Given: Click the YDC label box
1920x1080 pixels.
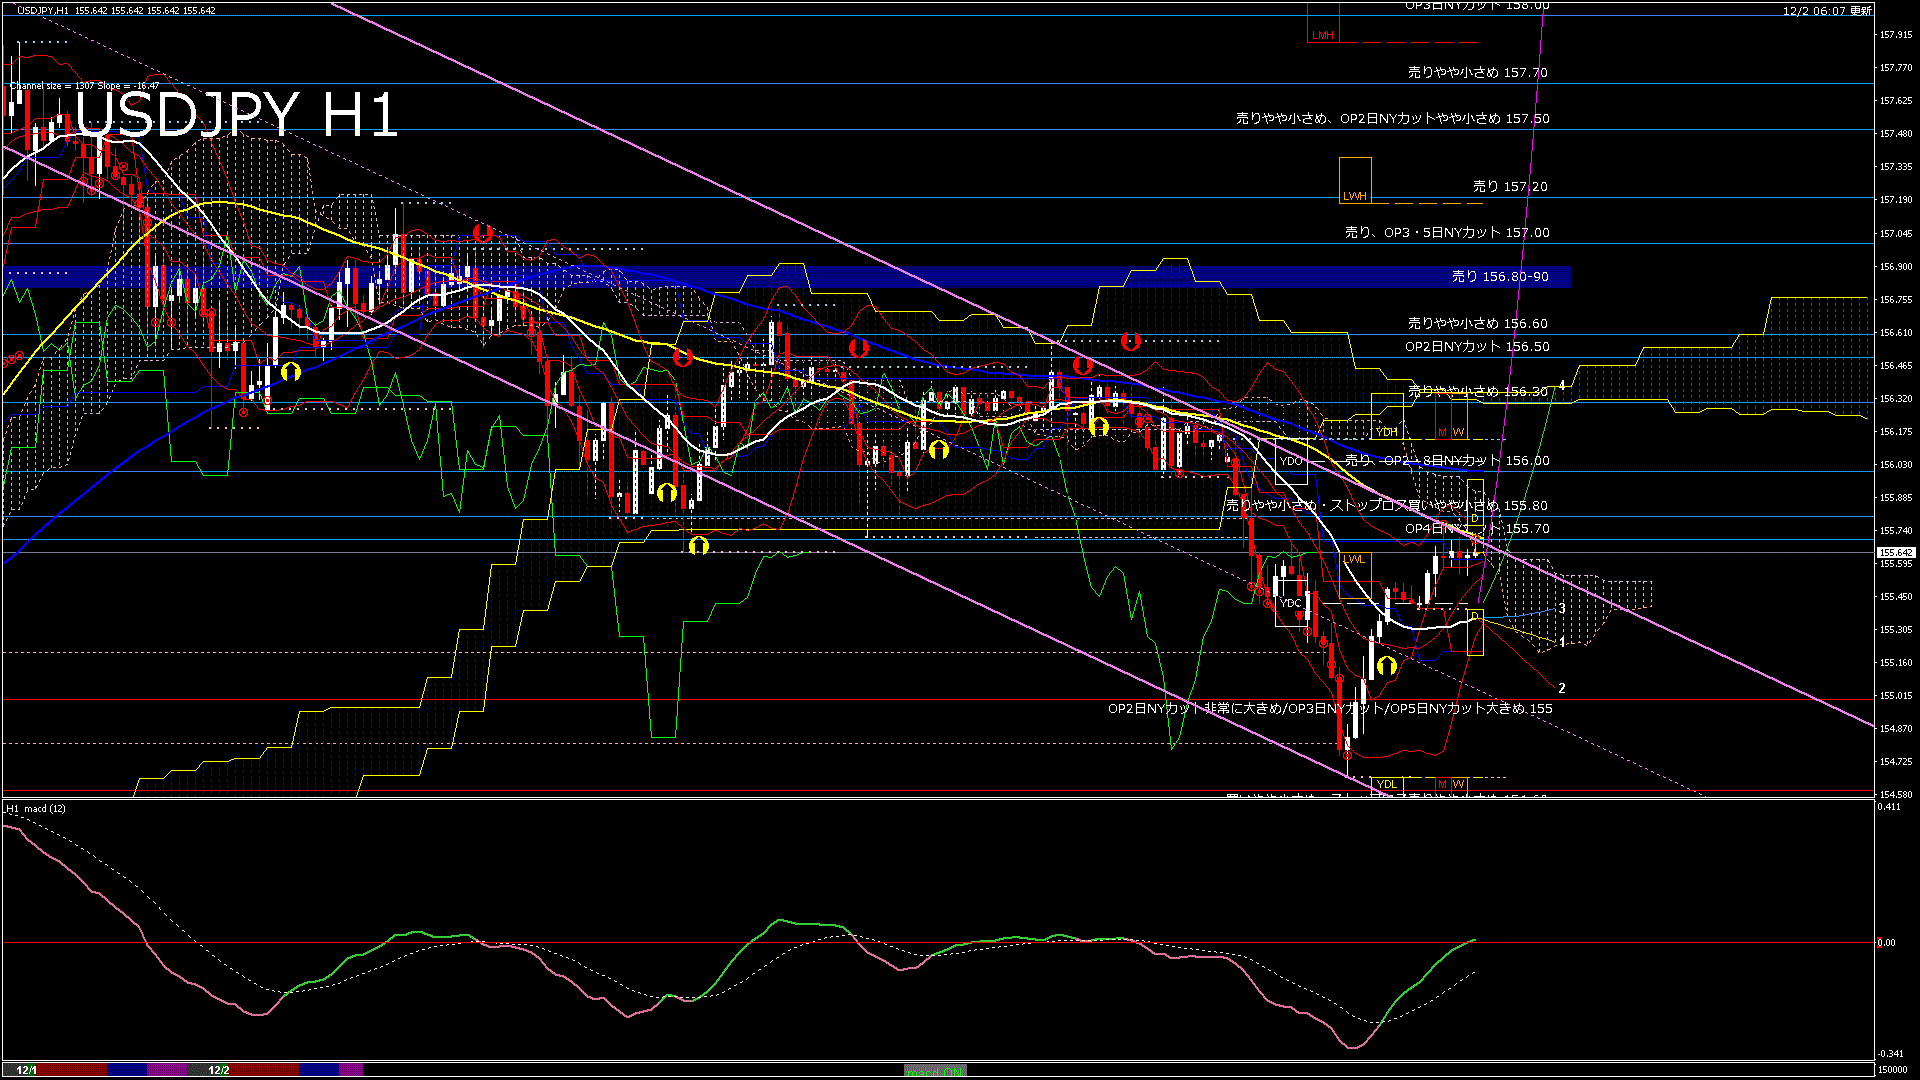Looking at the screenshot, I should click(x=1291, y=603).
